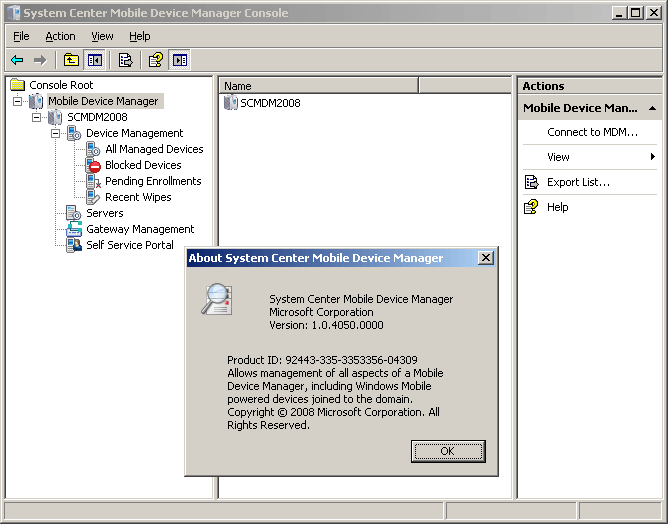Open the Help menu
The height and width of the screenshot is (524, 668).
point(140,36)
